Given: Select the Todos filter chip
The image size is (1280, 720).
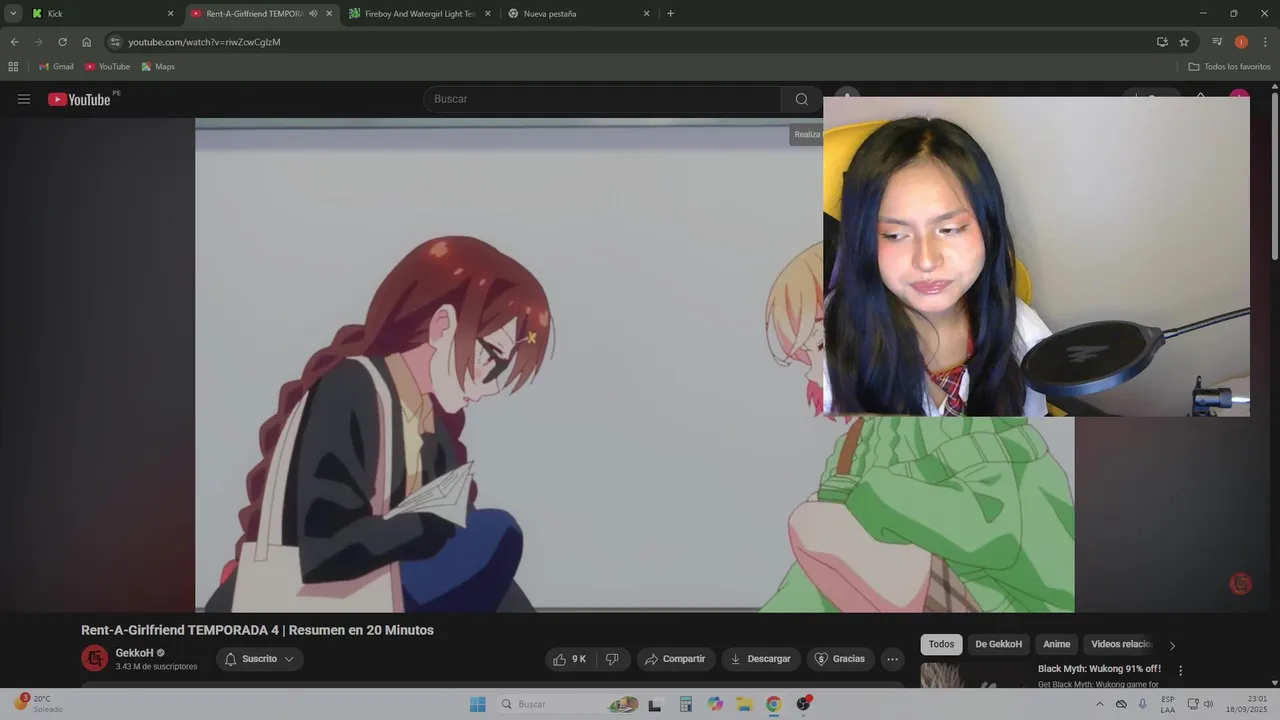Looking at the screenshot, I should [941, 644].
